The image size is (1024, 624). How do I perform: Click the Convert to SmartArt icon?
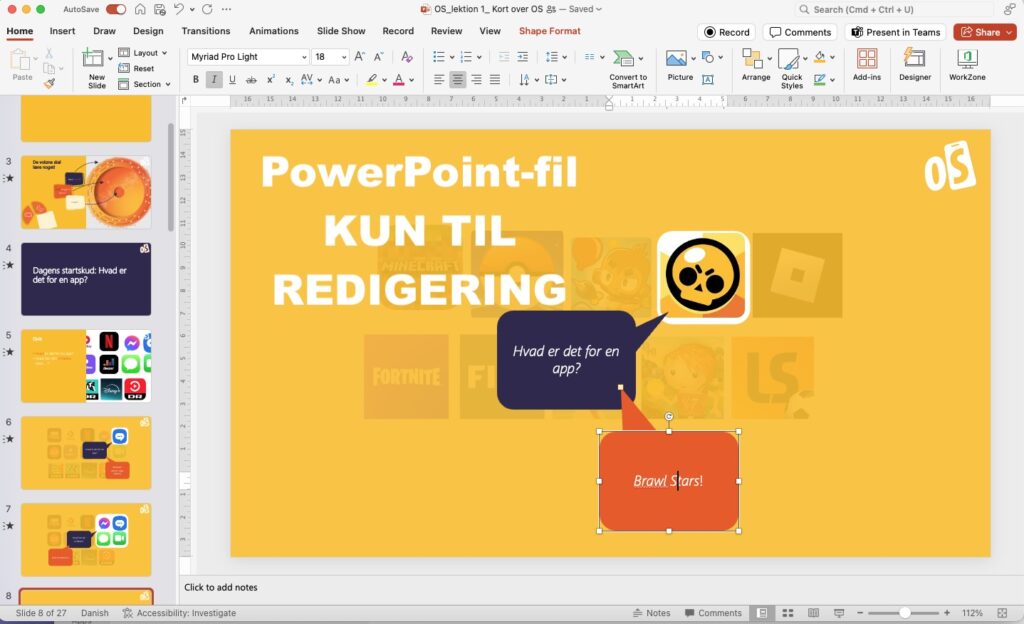(x=627, y=60)
